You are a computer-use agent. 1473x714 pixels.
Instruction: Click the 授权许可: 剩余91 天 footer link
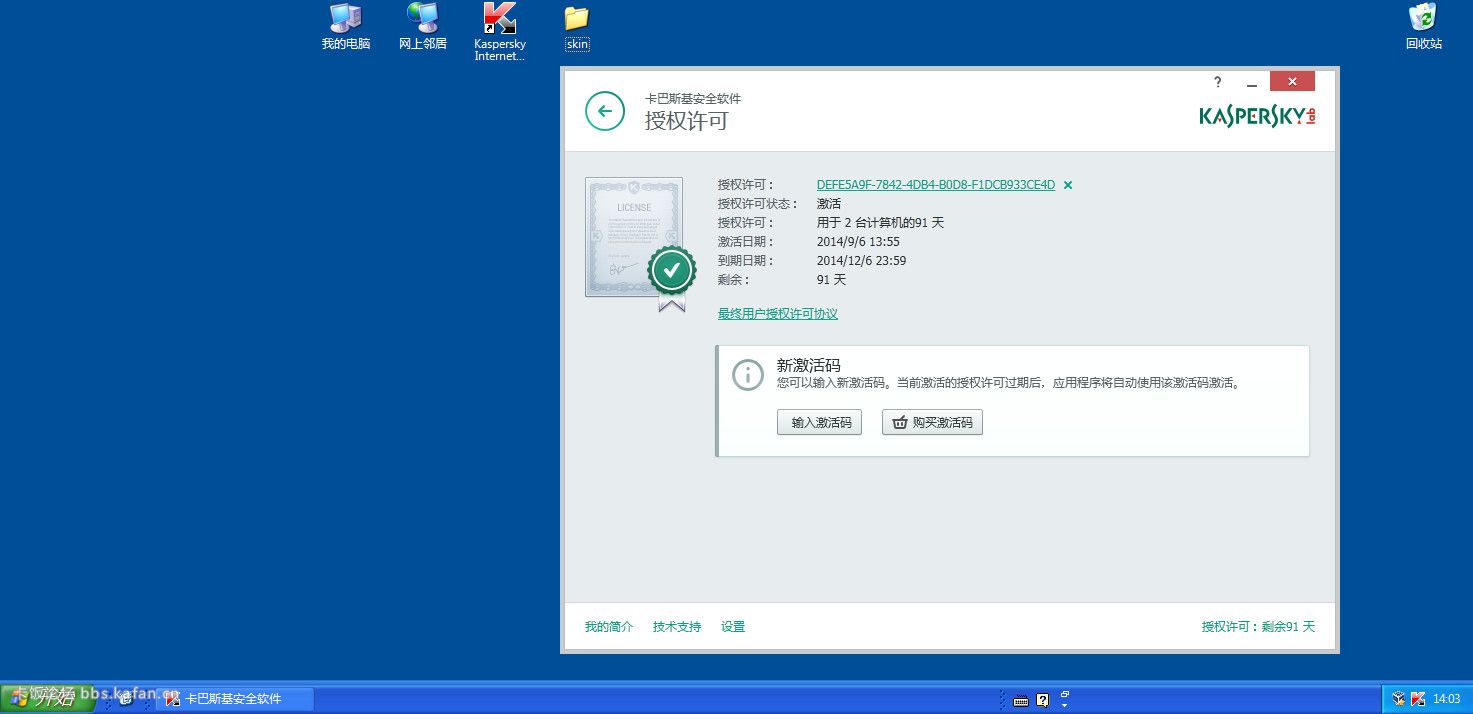point(1258,627)
